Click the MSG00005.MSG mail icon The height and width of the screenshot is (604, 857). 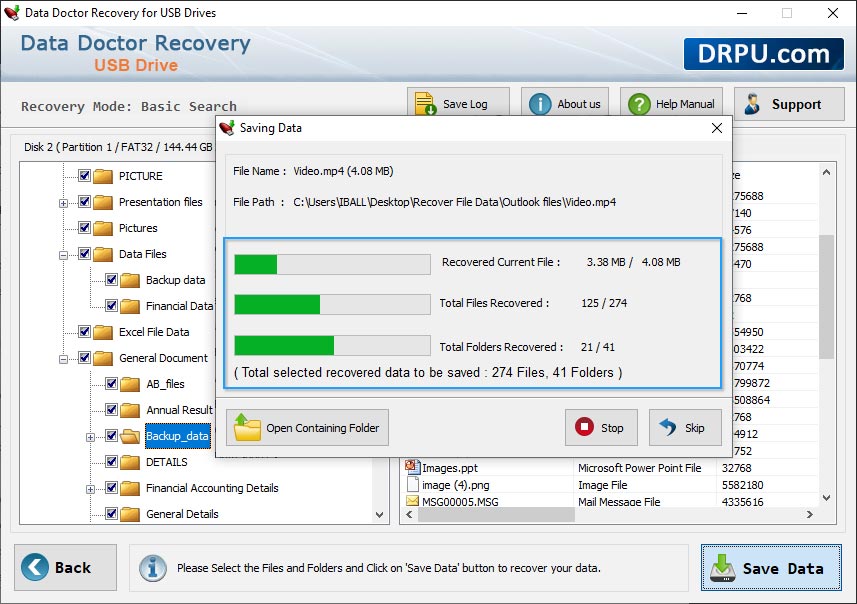[412, 501]
